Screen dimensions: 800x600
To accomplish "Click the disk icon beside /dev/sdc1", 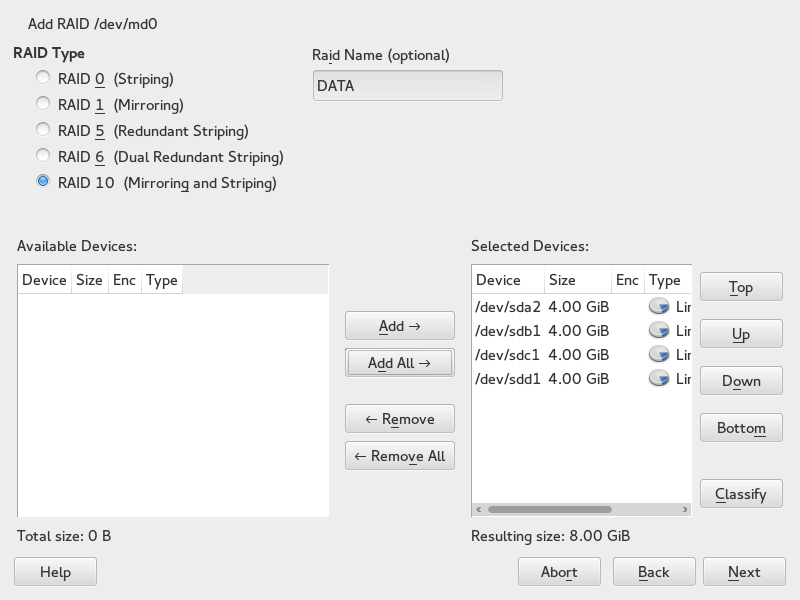I will pos(659,355).
